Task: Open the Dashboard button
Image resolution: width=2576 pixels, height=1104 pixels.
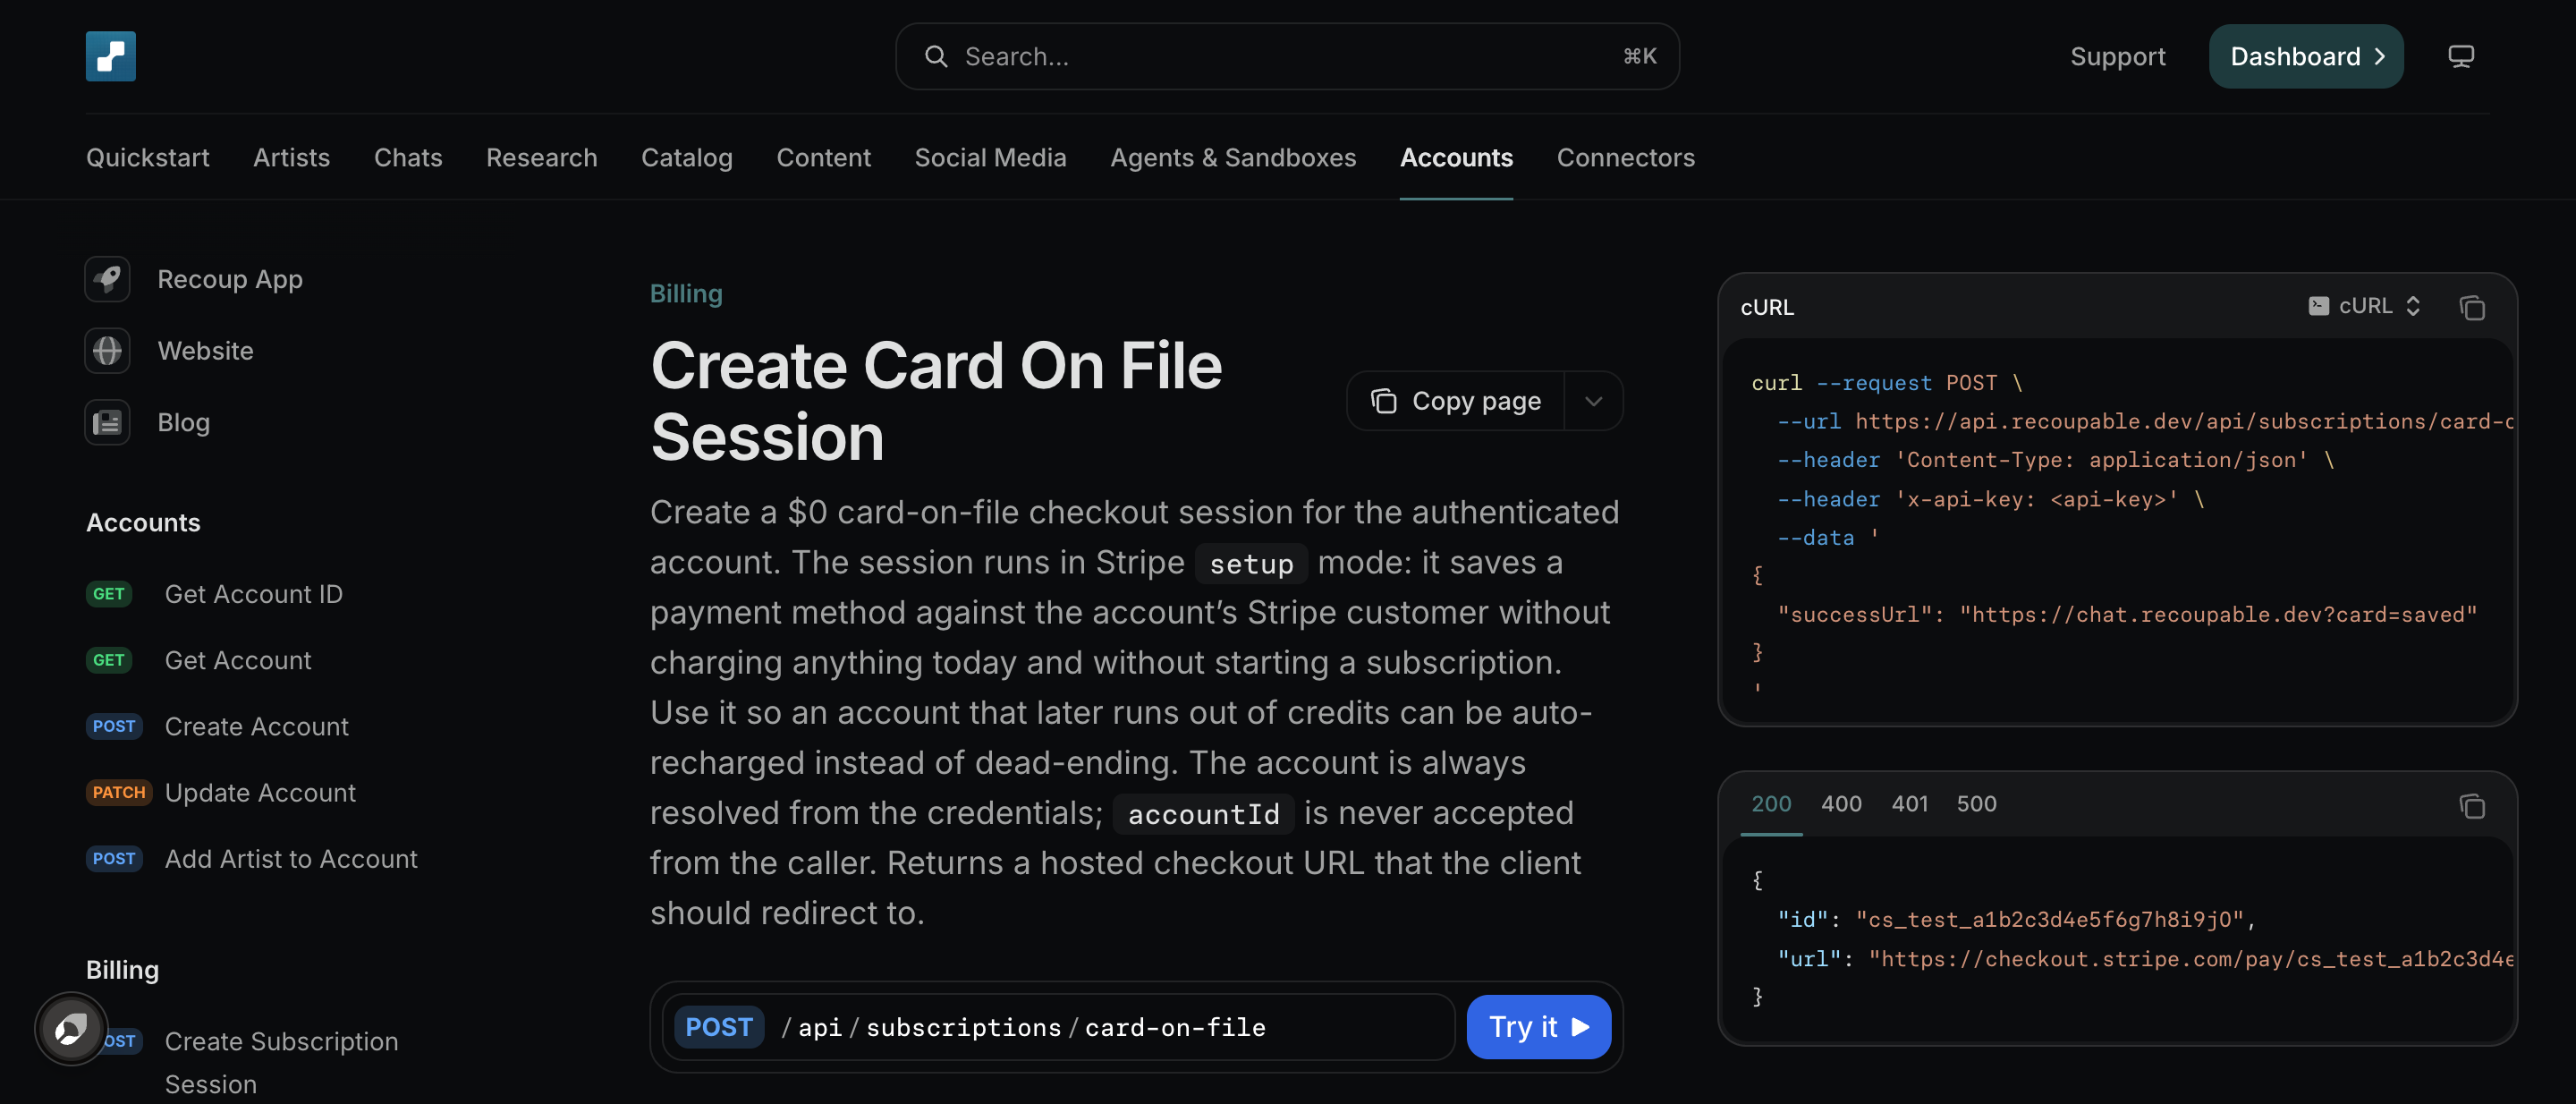Action: (x=2306, y=56)
